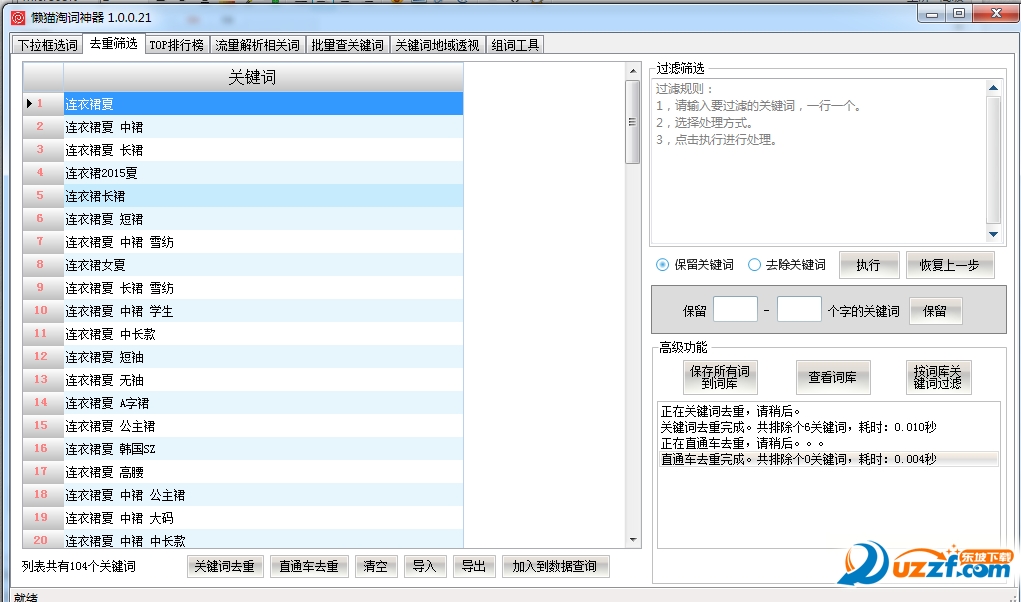
Task: Click filter box scroll-down arrow
Action: click(x=993, y=234)
